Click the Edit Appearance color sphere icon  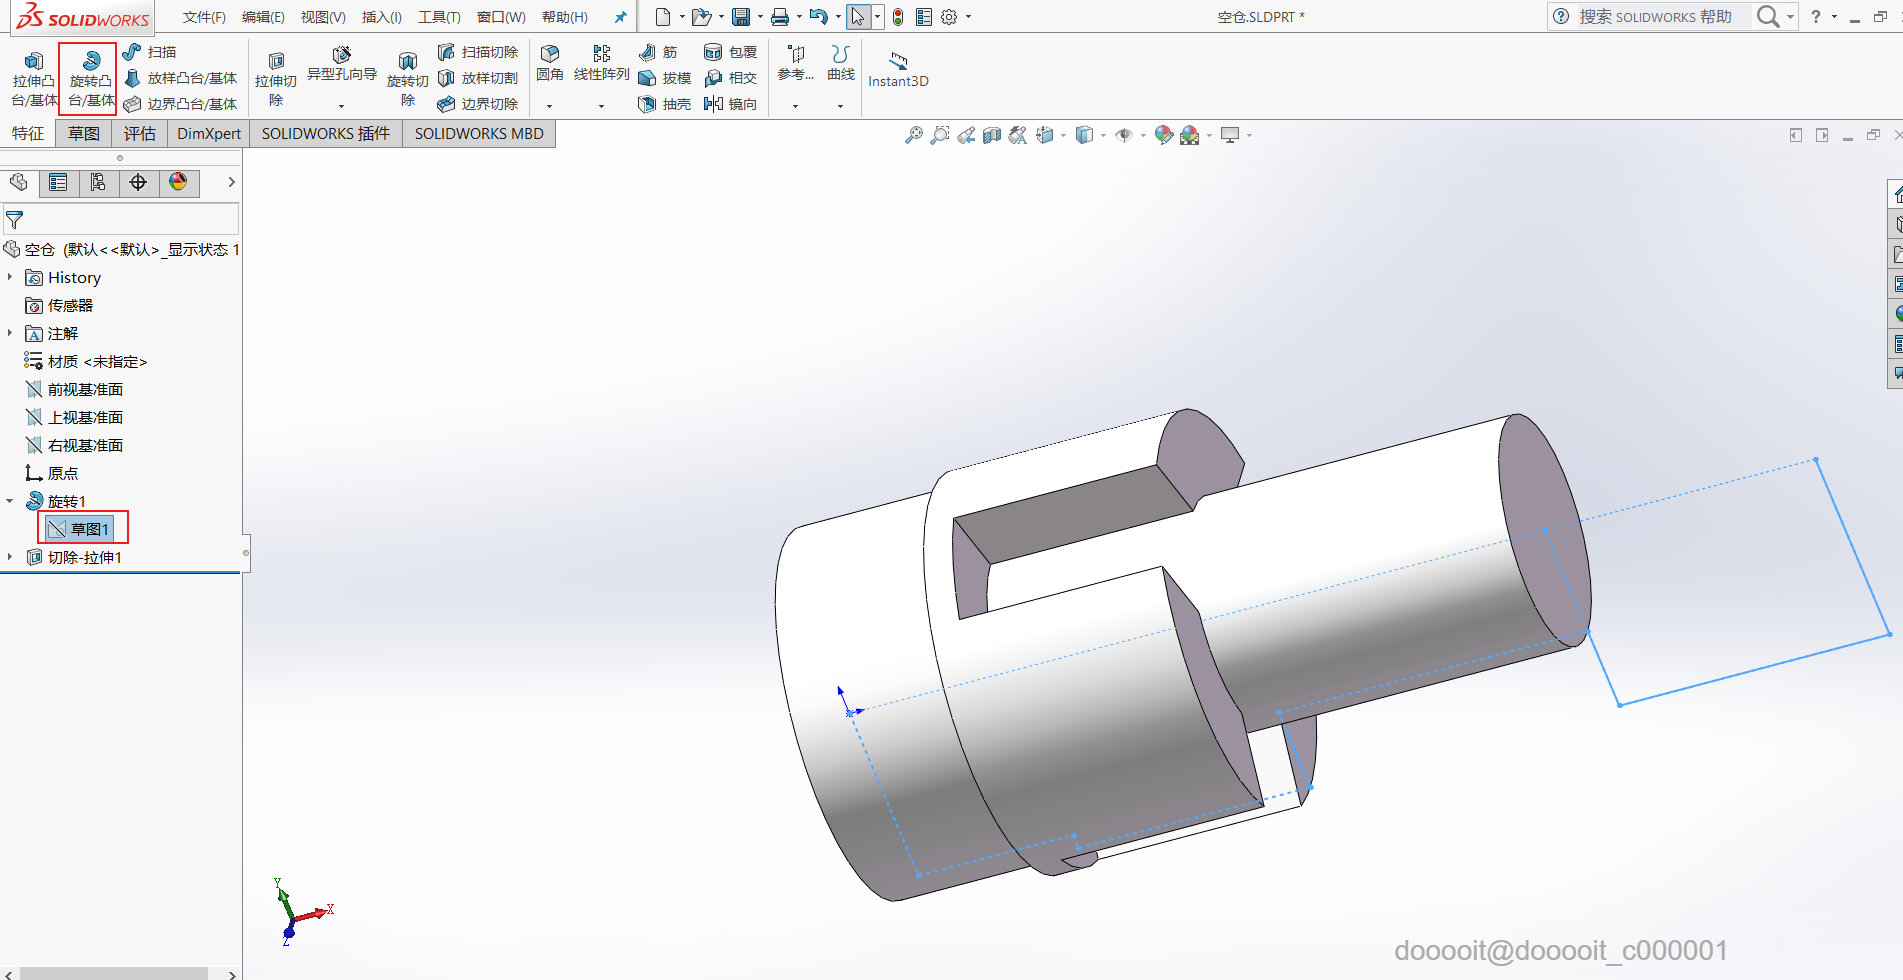tap(1163, 135)
